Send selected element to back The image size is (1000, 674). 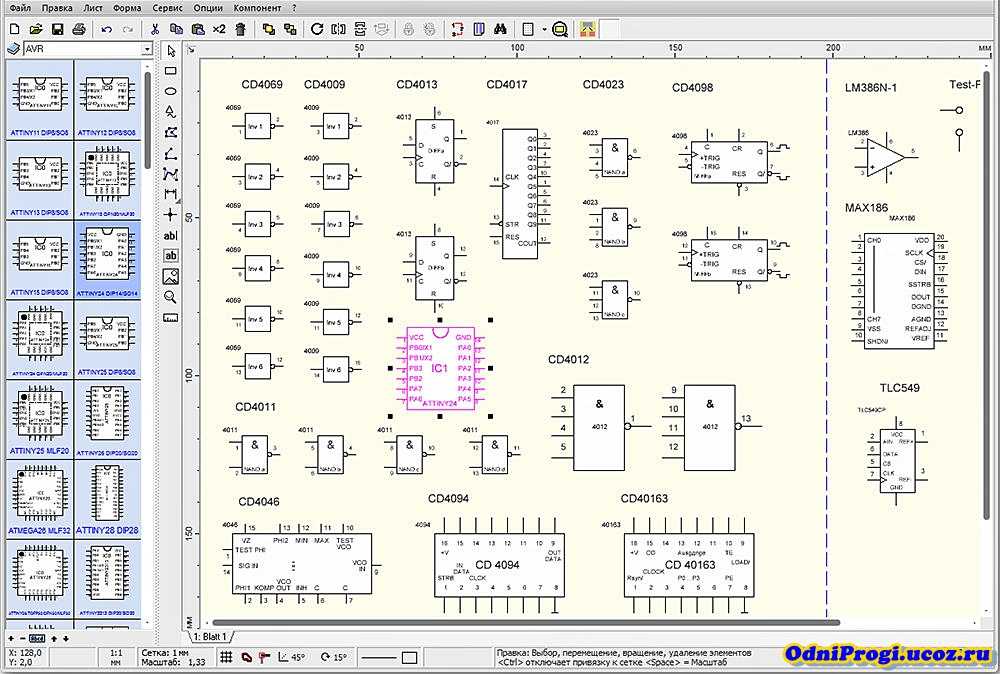[290, 29]
